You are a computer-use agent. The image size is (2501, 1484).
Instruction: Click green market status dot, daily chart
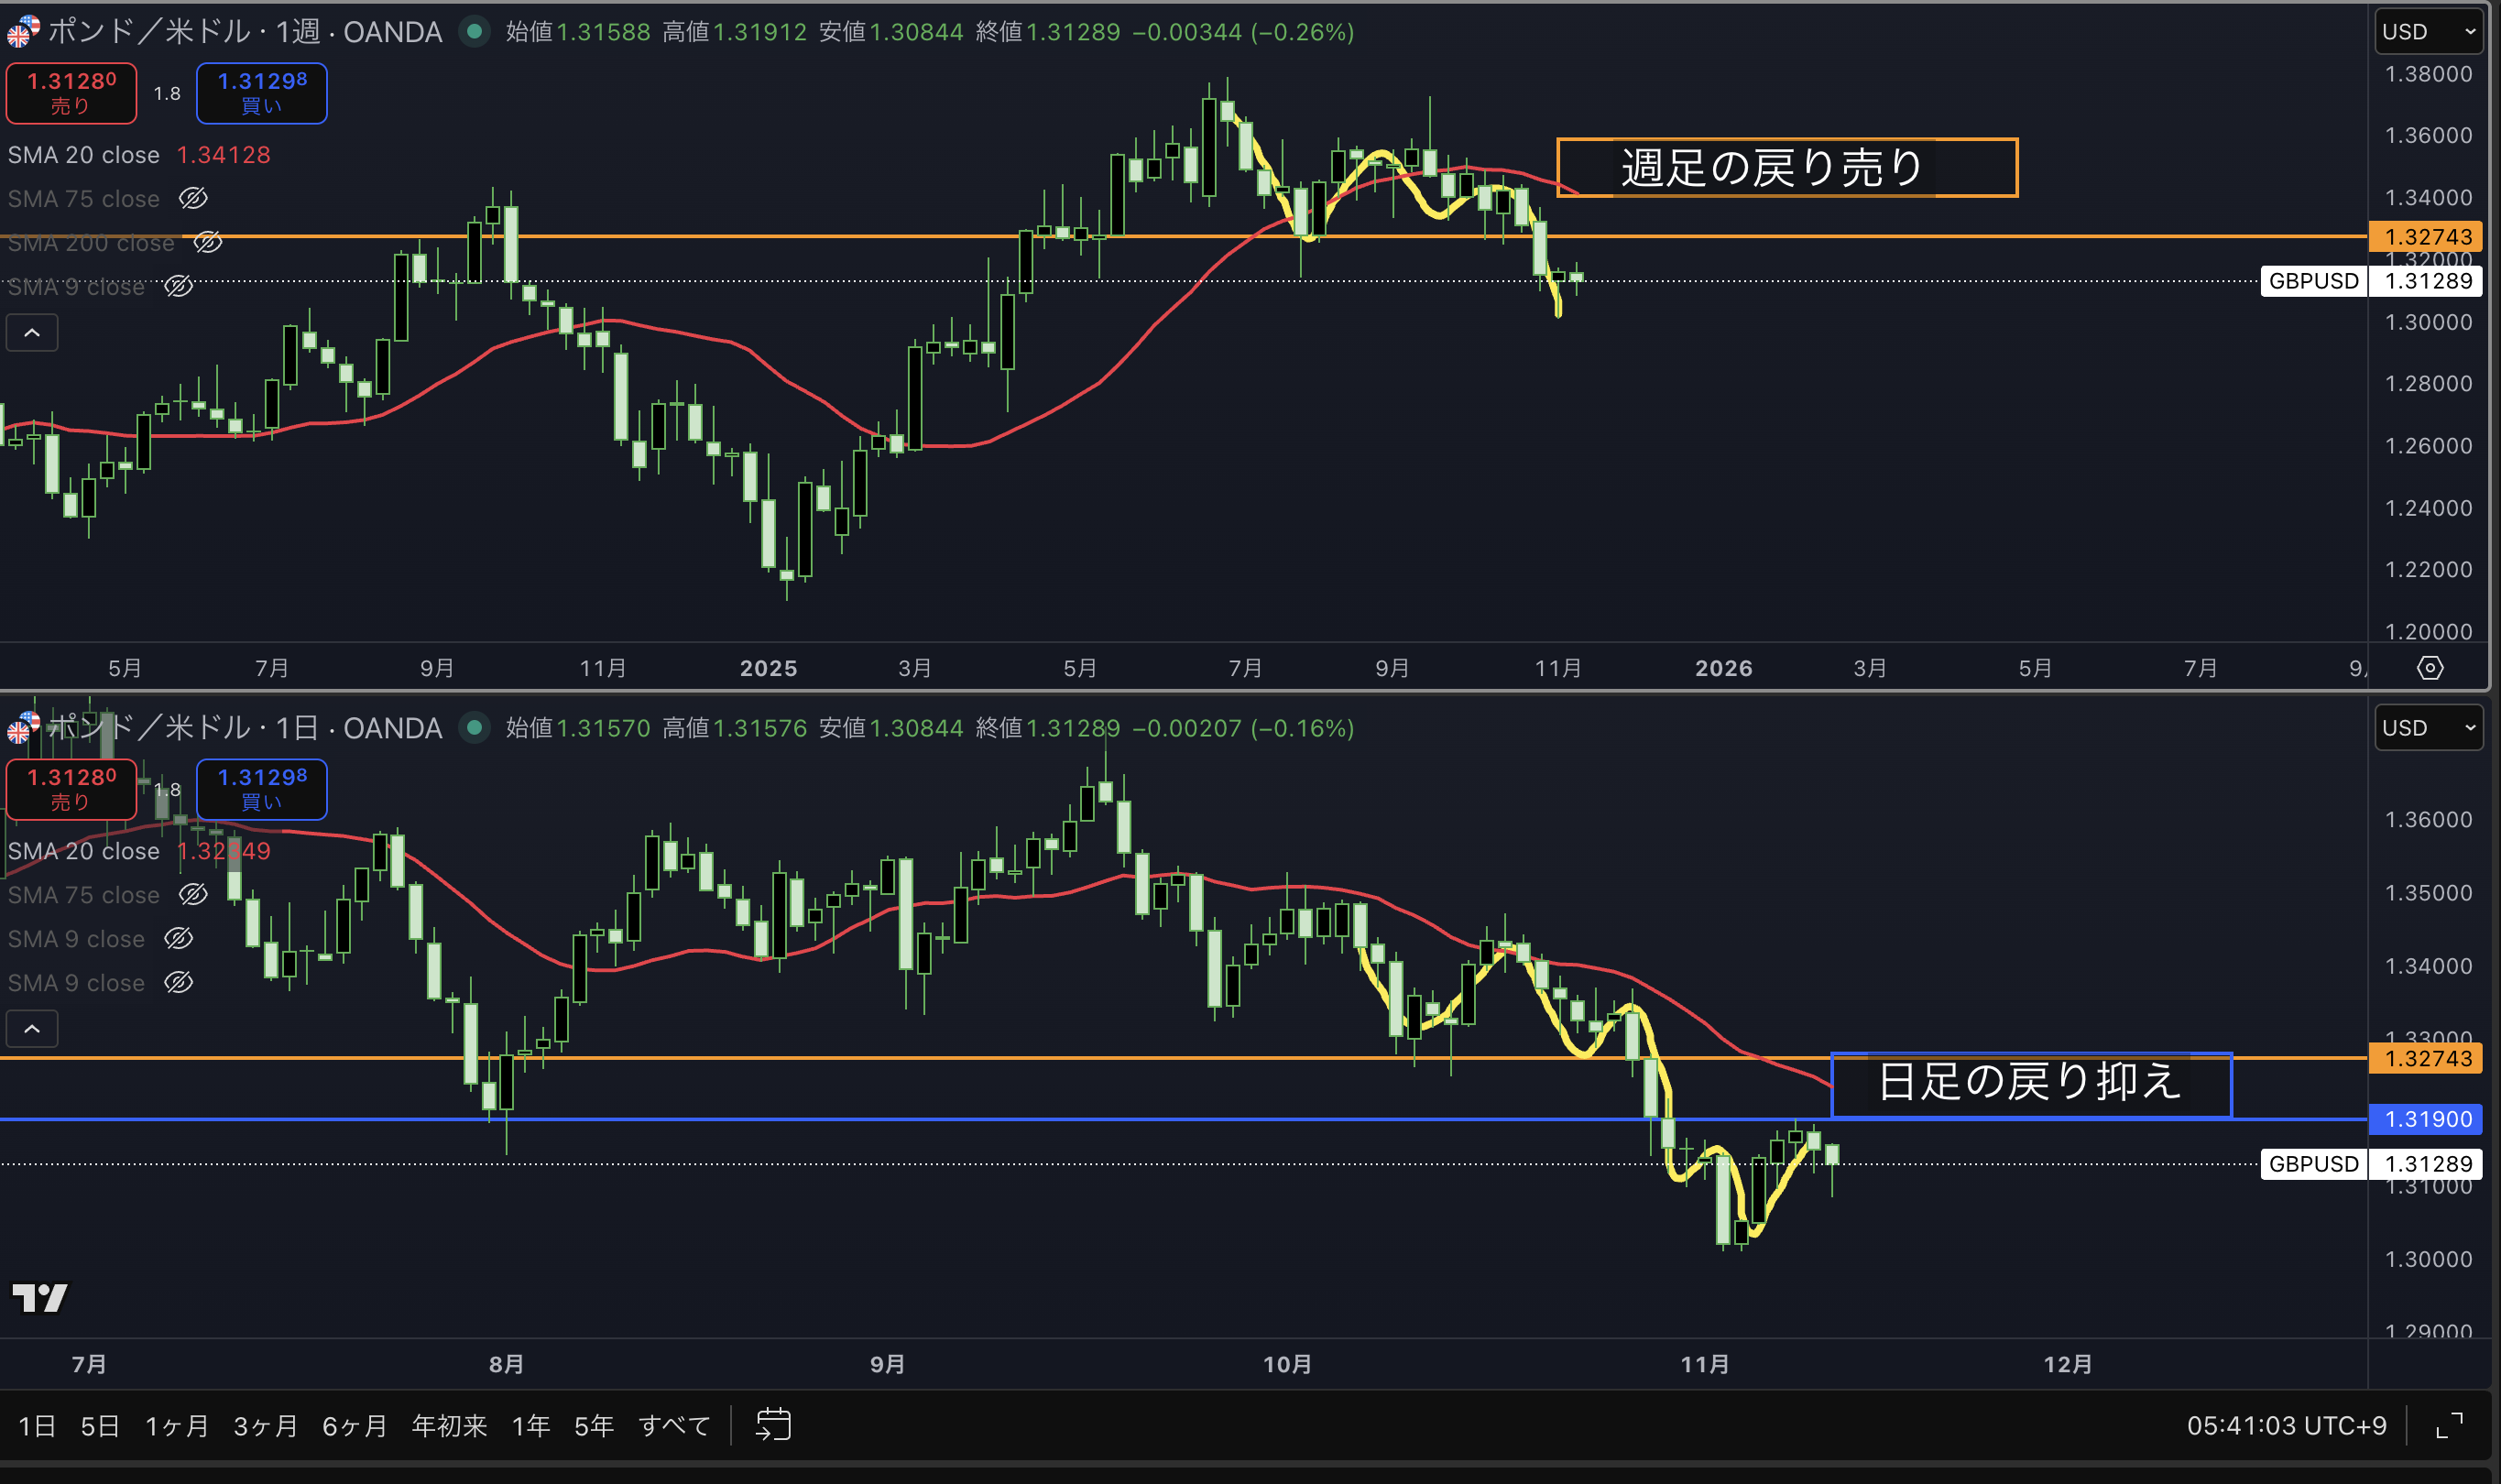(475, 728)
